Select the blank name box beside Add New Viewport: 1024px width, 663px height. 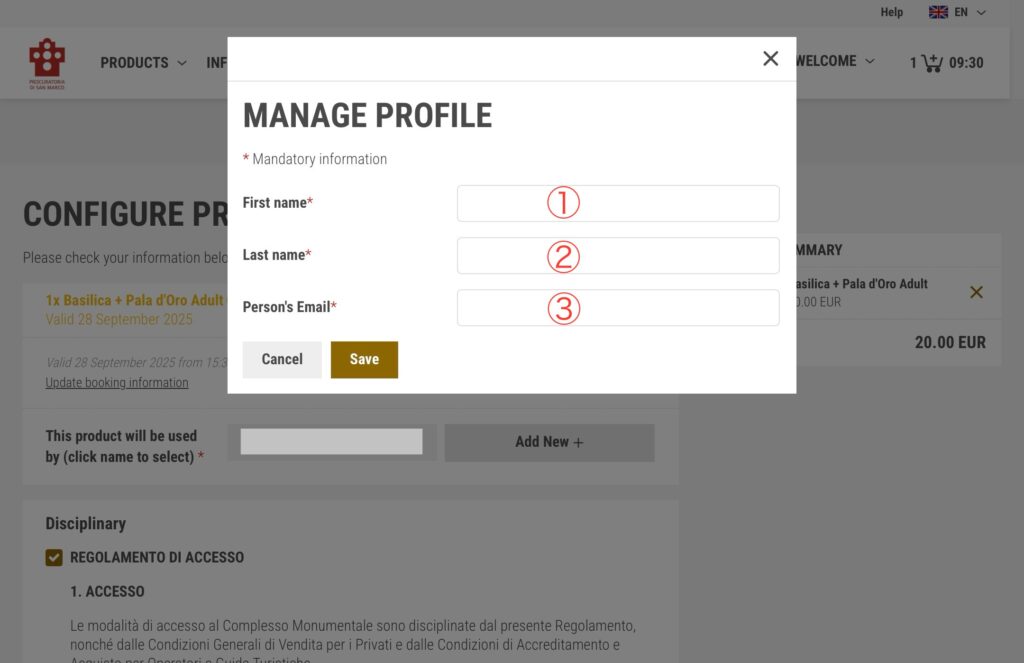point(331,442)
